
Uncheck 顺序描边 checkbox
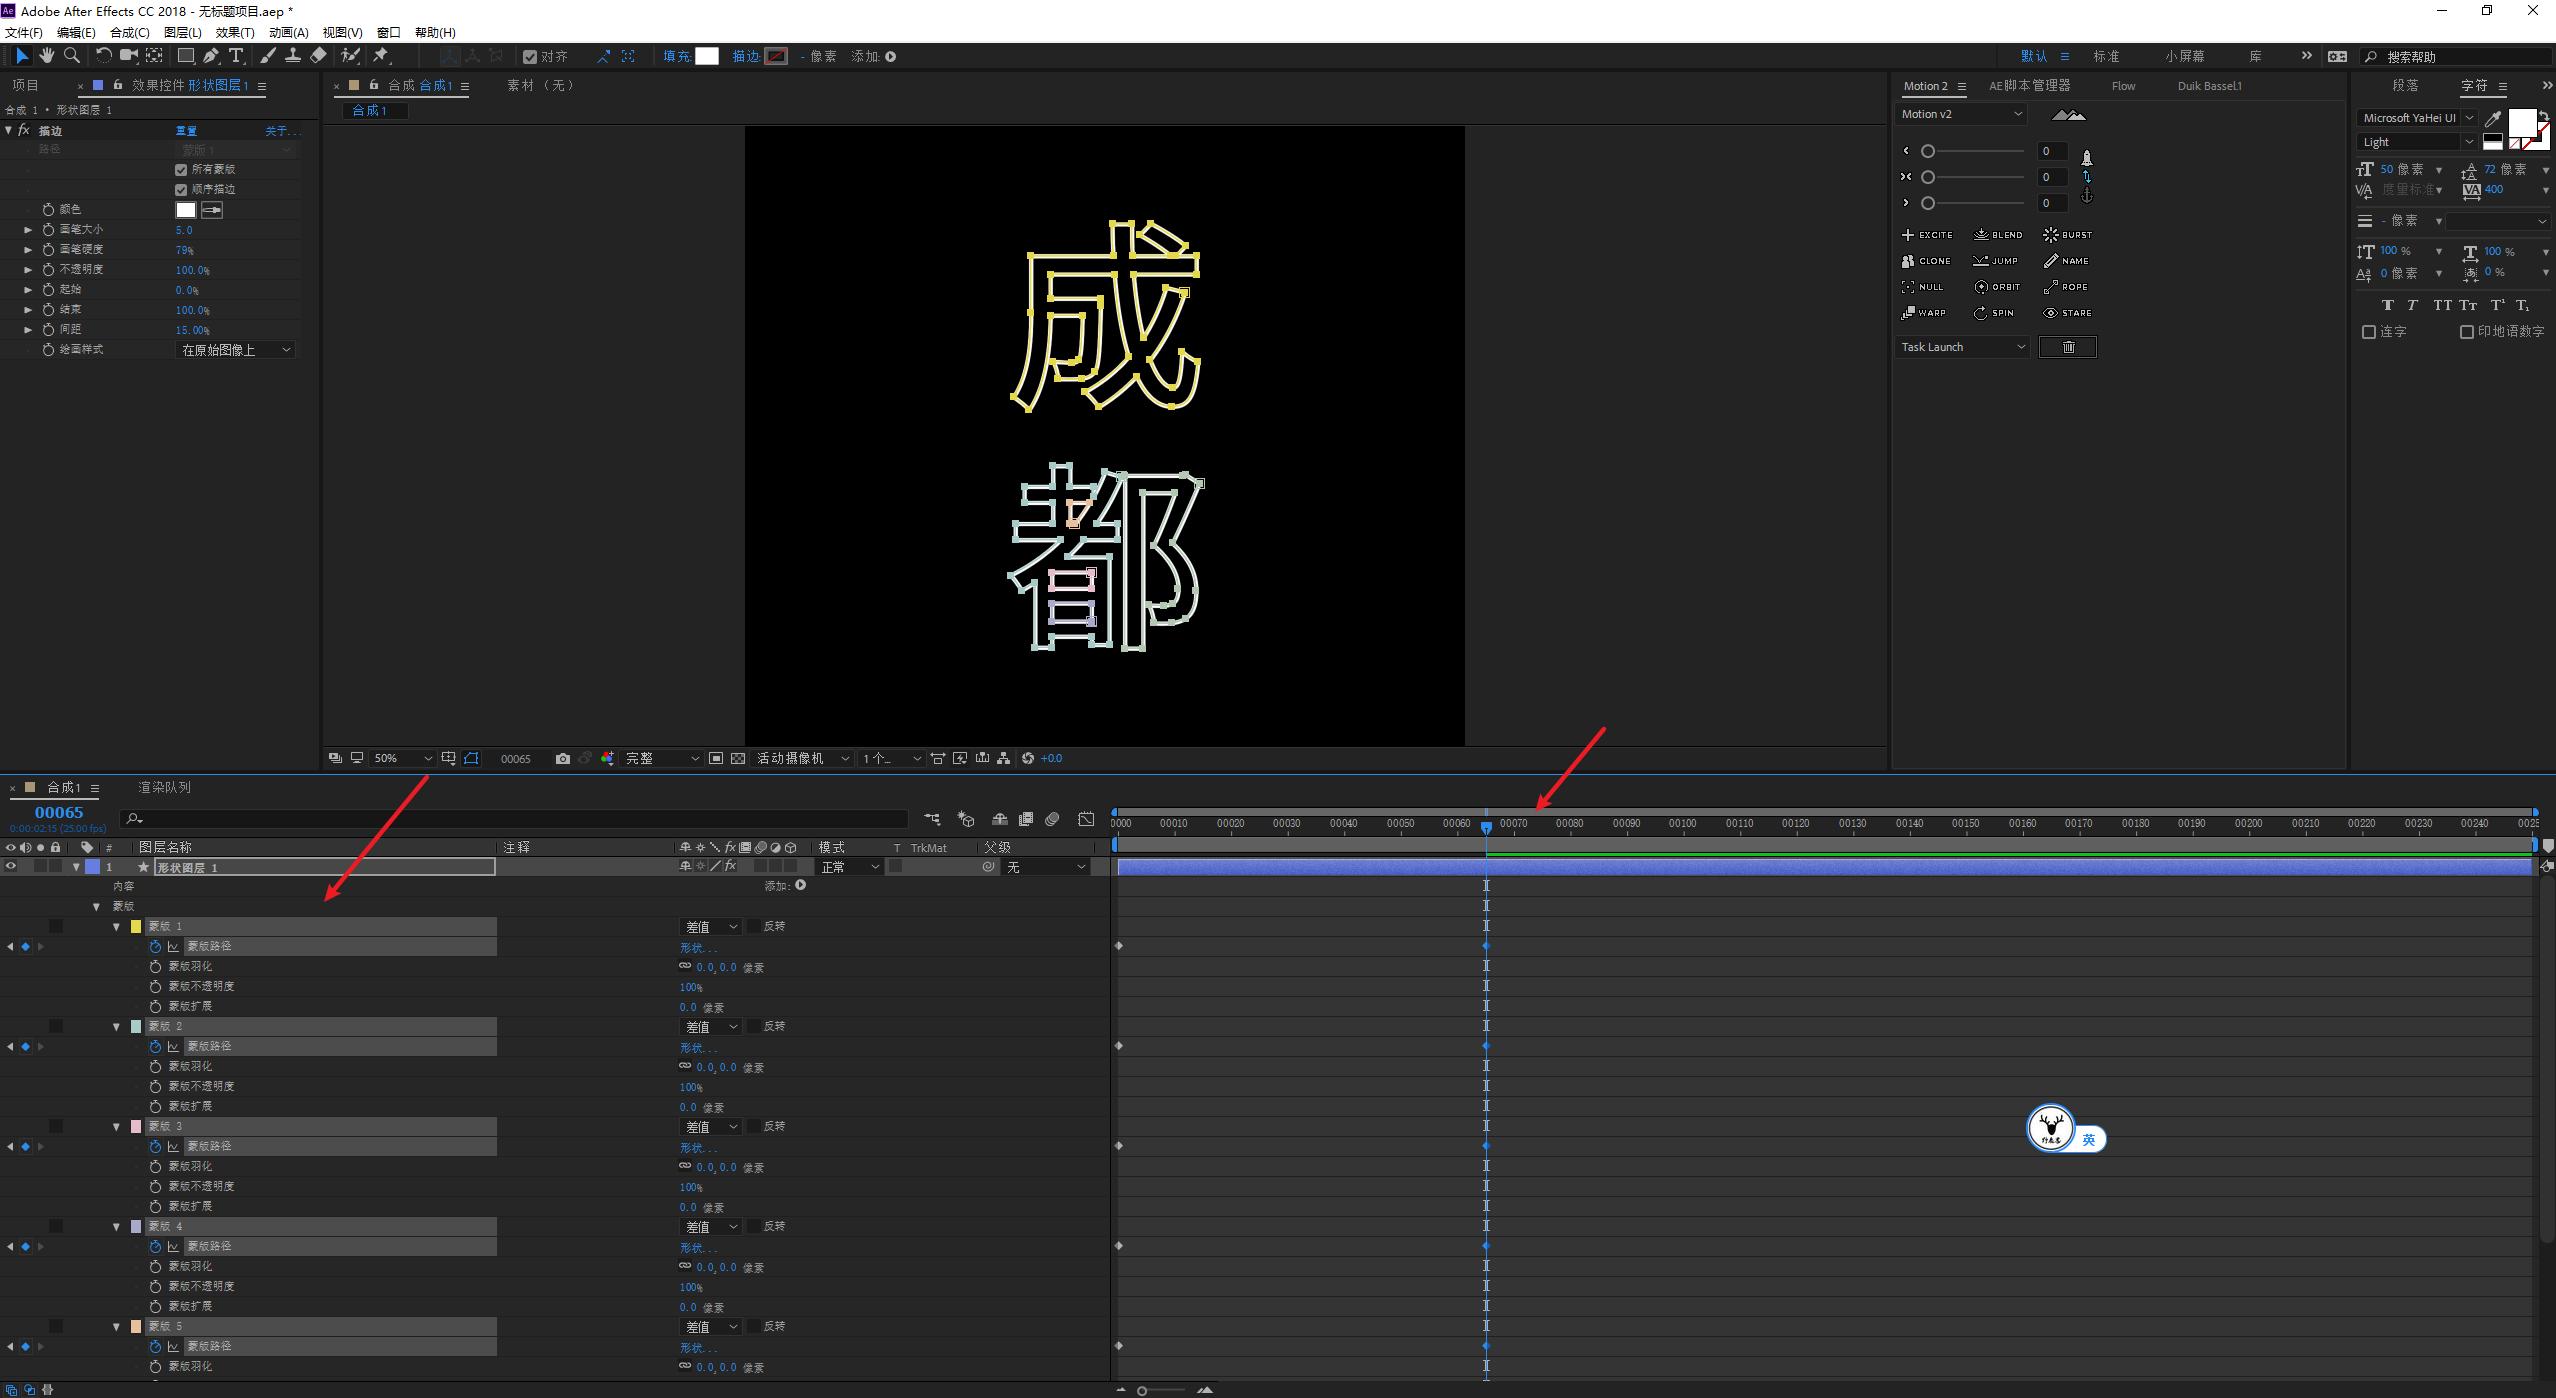[x=181, y=190]
